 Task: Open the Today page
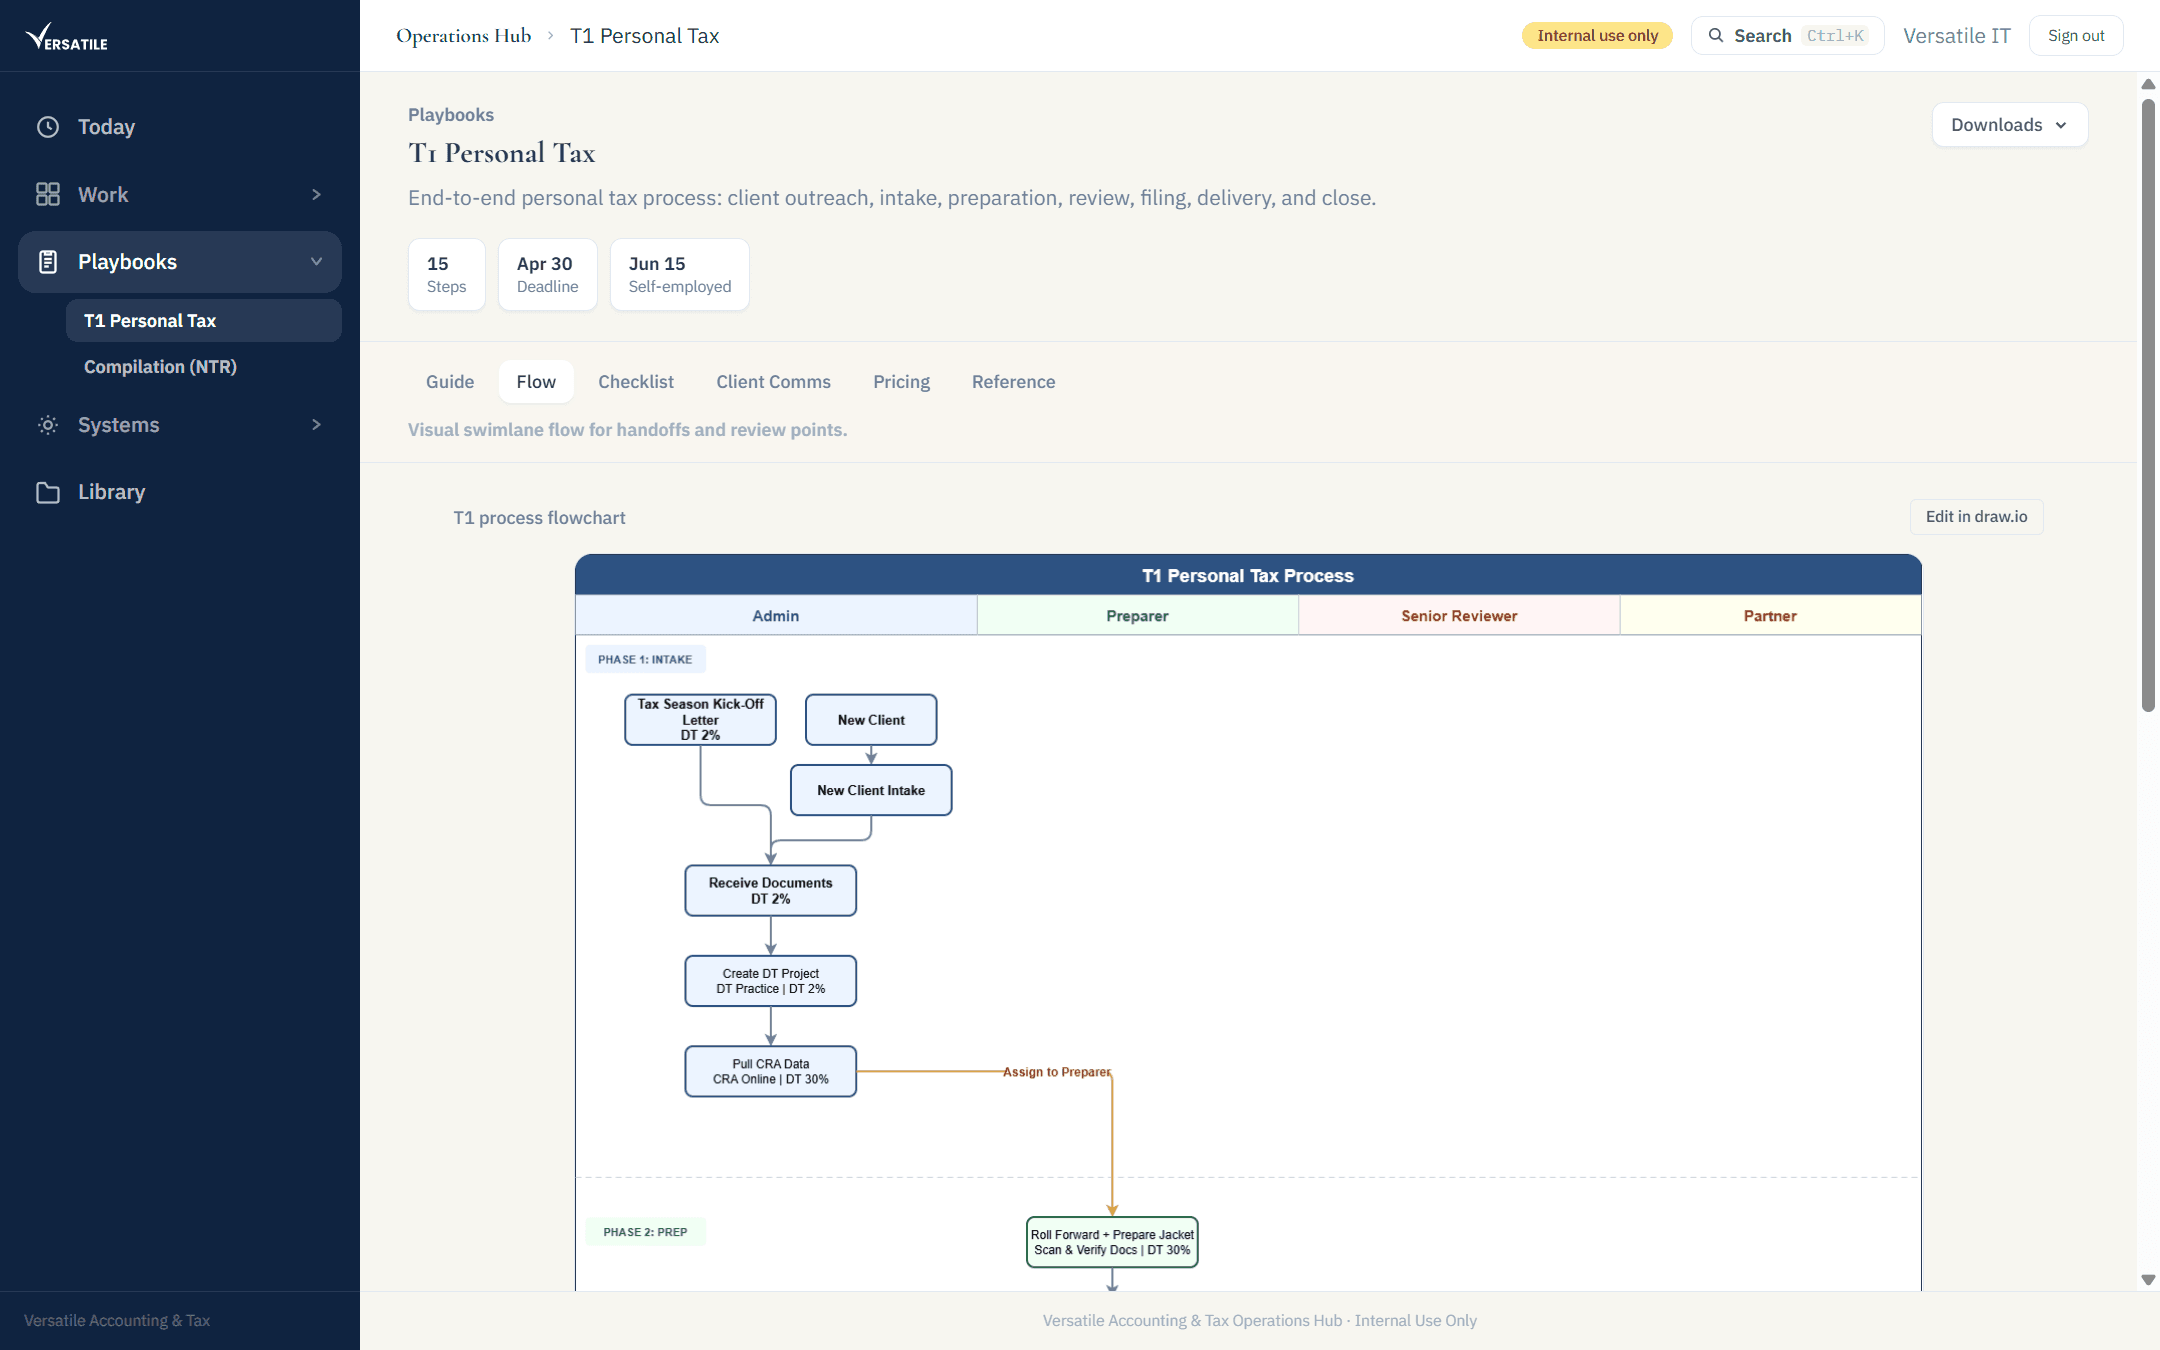180,127
